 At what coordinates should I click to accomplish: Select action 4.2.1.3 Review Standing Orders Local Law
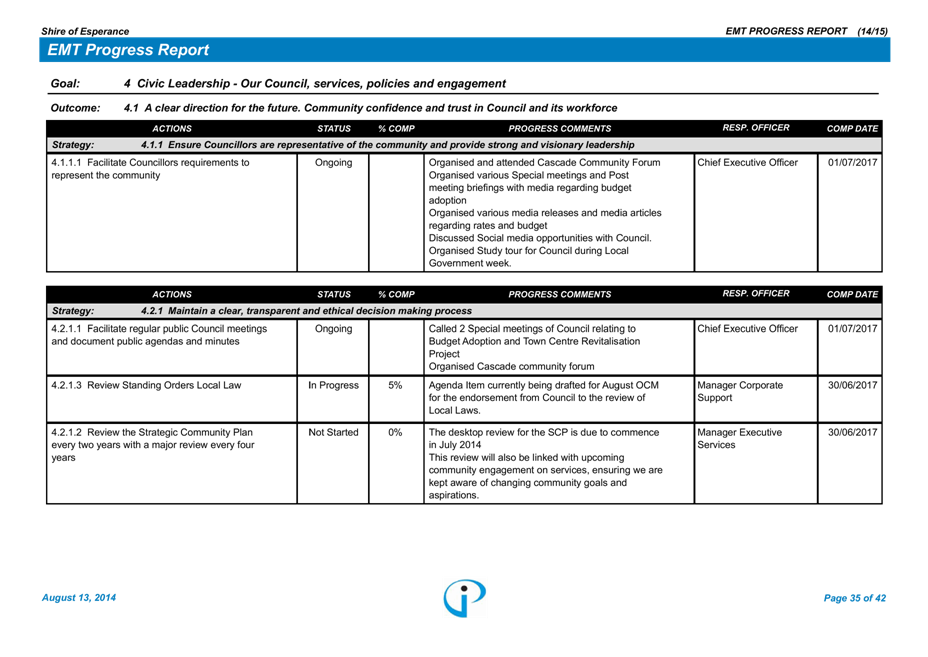[146, 385]
